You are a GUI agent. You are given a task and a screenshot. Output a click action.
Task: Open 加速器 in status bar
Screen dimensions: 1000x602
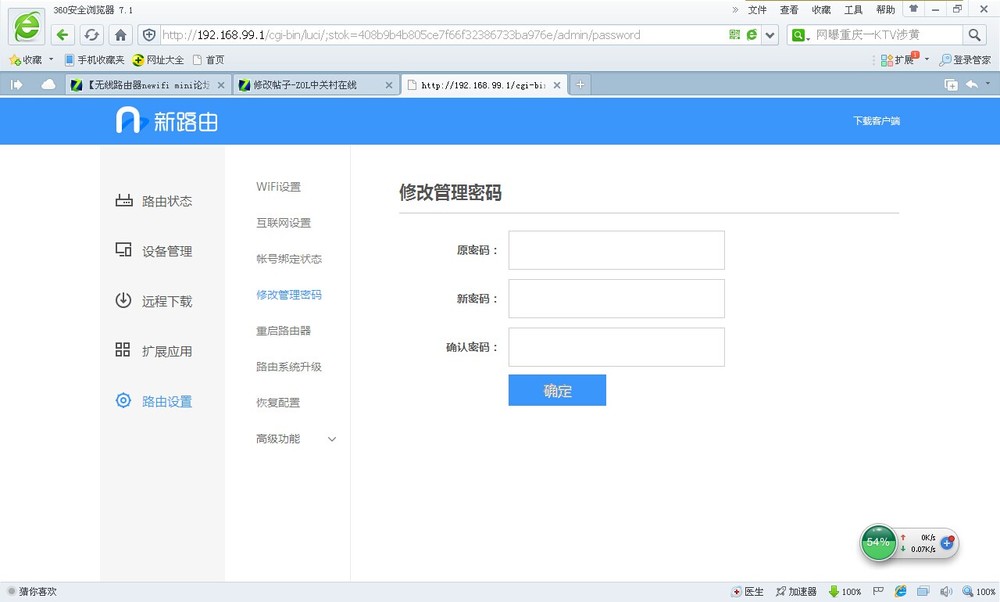tap(796, 592)
